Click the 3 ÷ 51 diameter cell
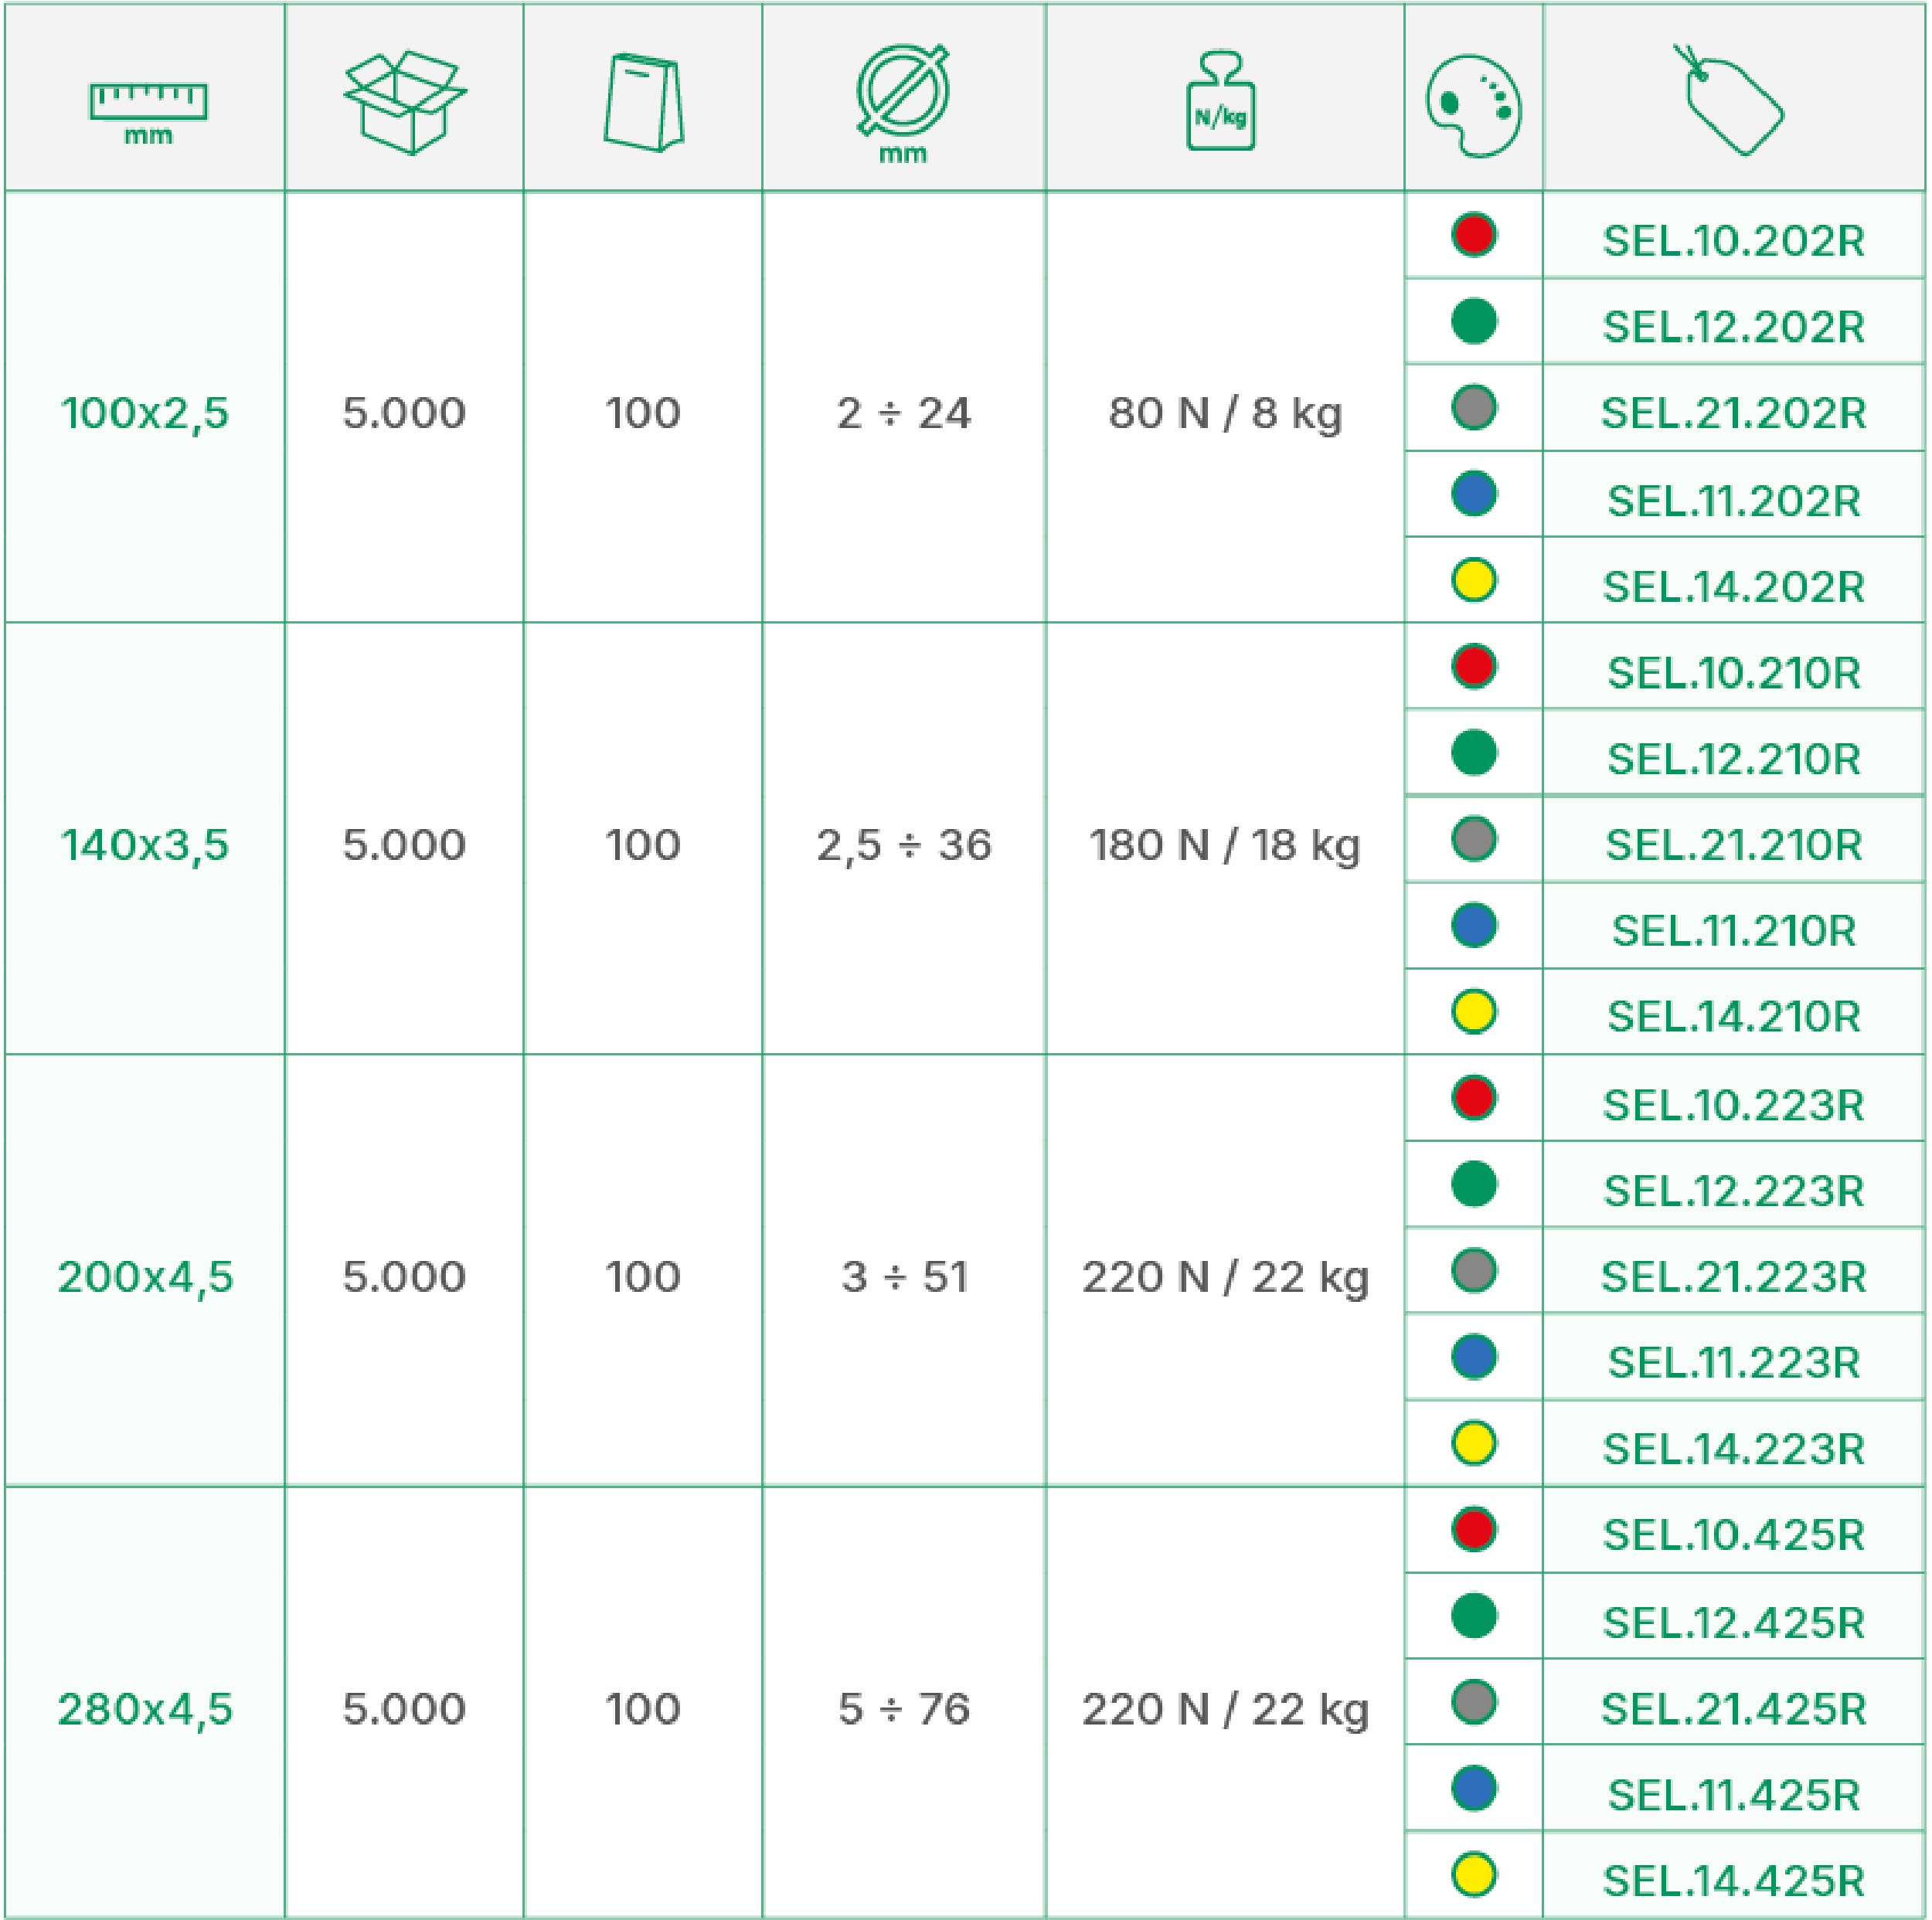Screen dimensions: 1932x1920 [904, 1277]
